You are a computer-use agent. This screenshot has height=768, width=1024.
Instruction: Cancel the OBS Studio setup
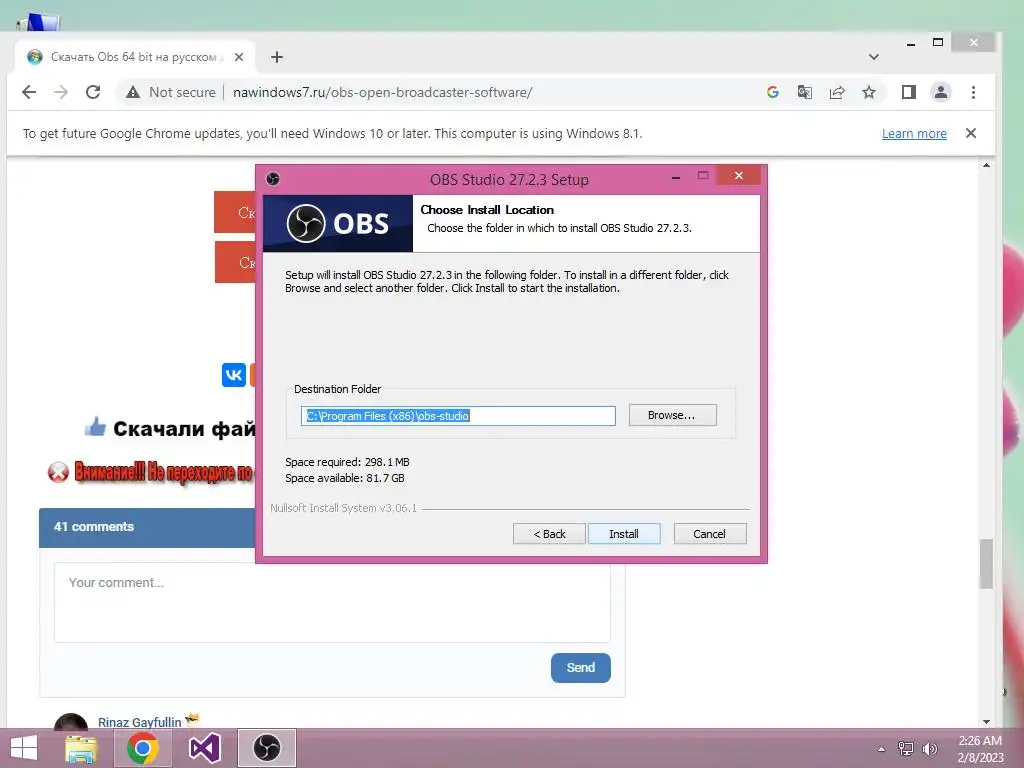[709, 534]
